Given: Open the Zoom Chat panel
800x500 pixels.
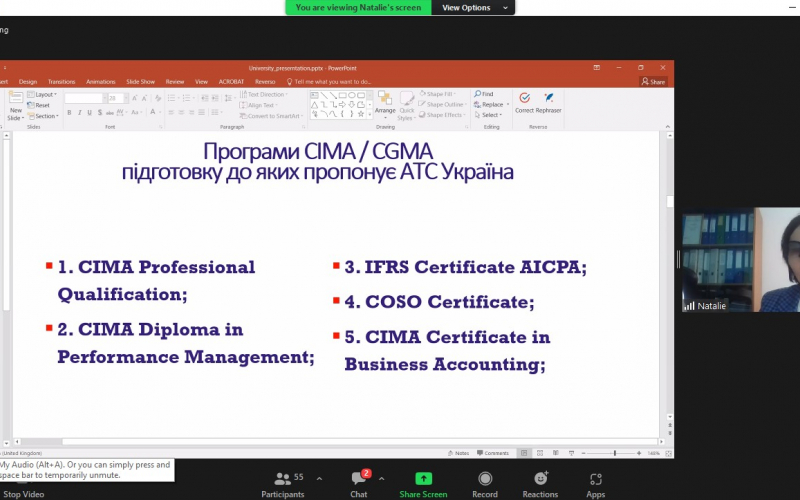Looking at the screenshot, I should (x=359, y=485).
